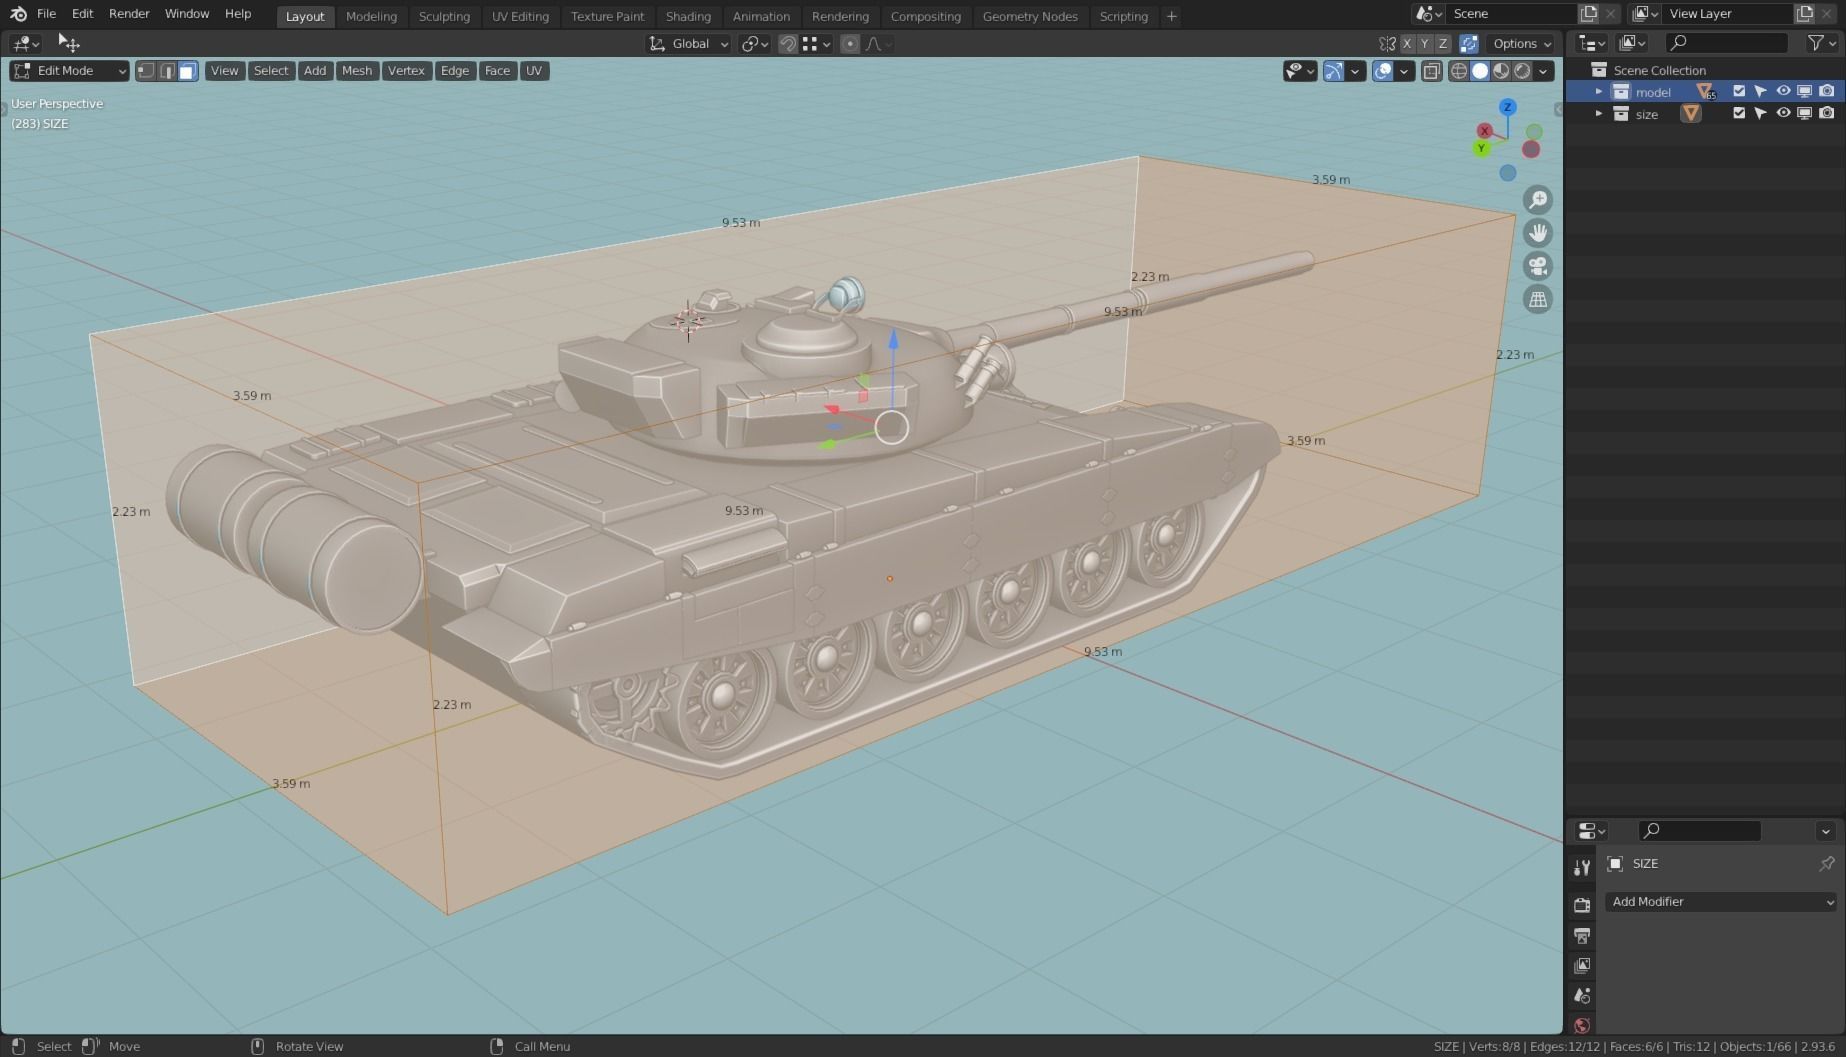This screenshot has width=1846, height=1057.
Task: Open Render properties tab
Action: pos(1582,905)
